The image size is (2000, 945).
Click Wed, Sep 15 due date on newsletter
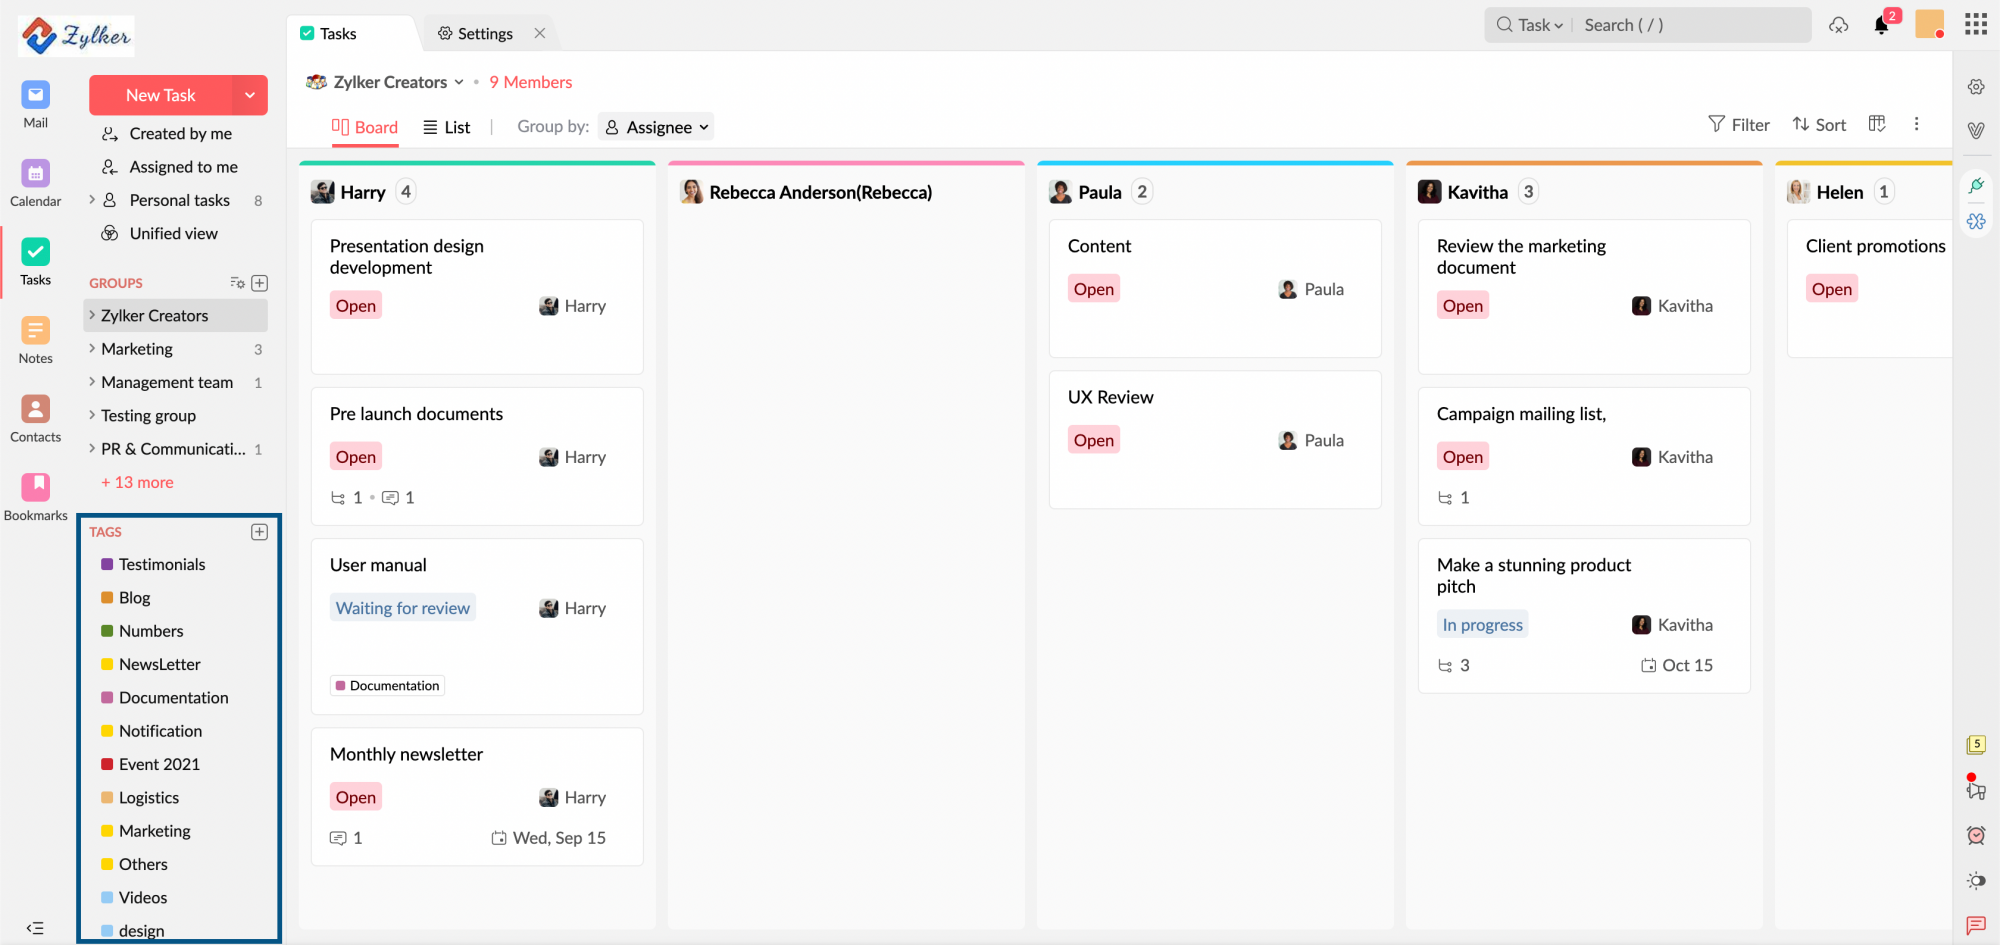pos(548,838)
